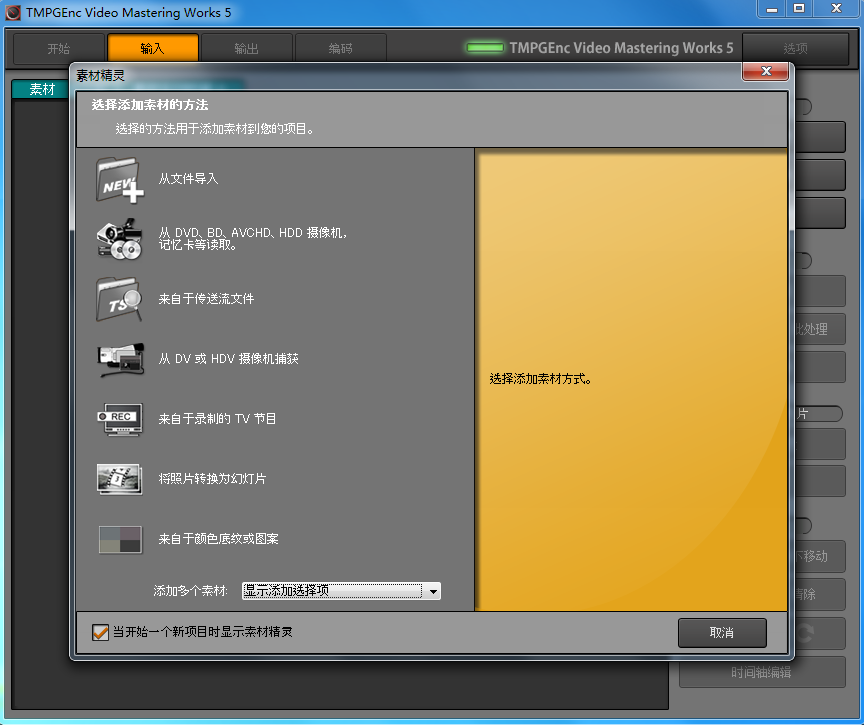Click the import-from-file NEW folder icon
864x725 pixels.
(x=120, y=179)
